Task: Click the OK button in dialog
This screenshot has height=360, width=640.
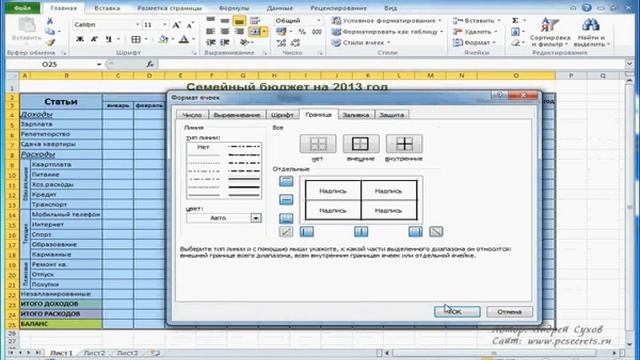Action: [457, 312]
